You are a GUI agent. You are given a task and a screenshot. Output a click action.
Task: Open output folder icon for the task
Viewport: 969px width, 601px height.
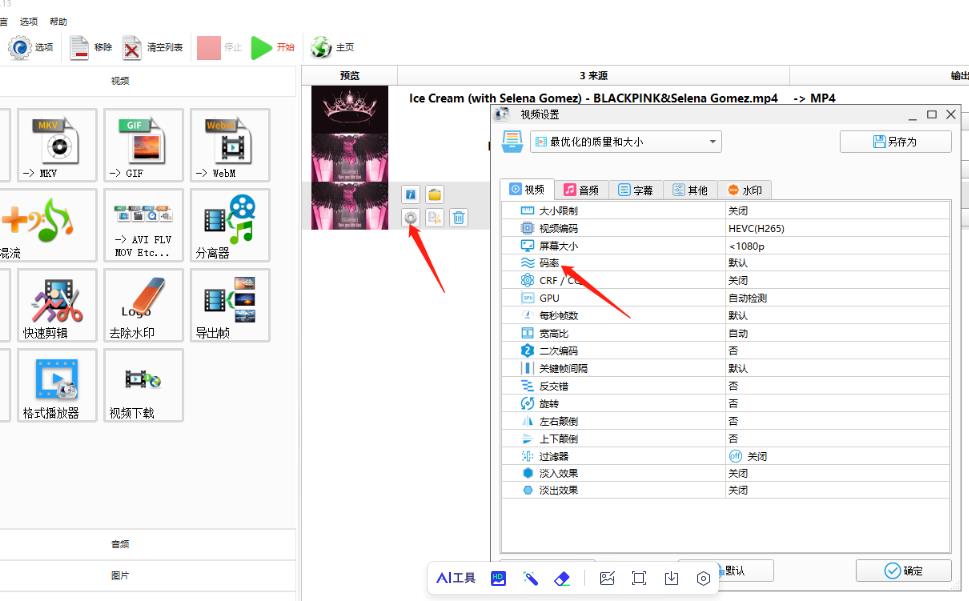click(434, 195)
